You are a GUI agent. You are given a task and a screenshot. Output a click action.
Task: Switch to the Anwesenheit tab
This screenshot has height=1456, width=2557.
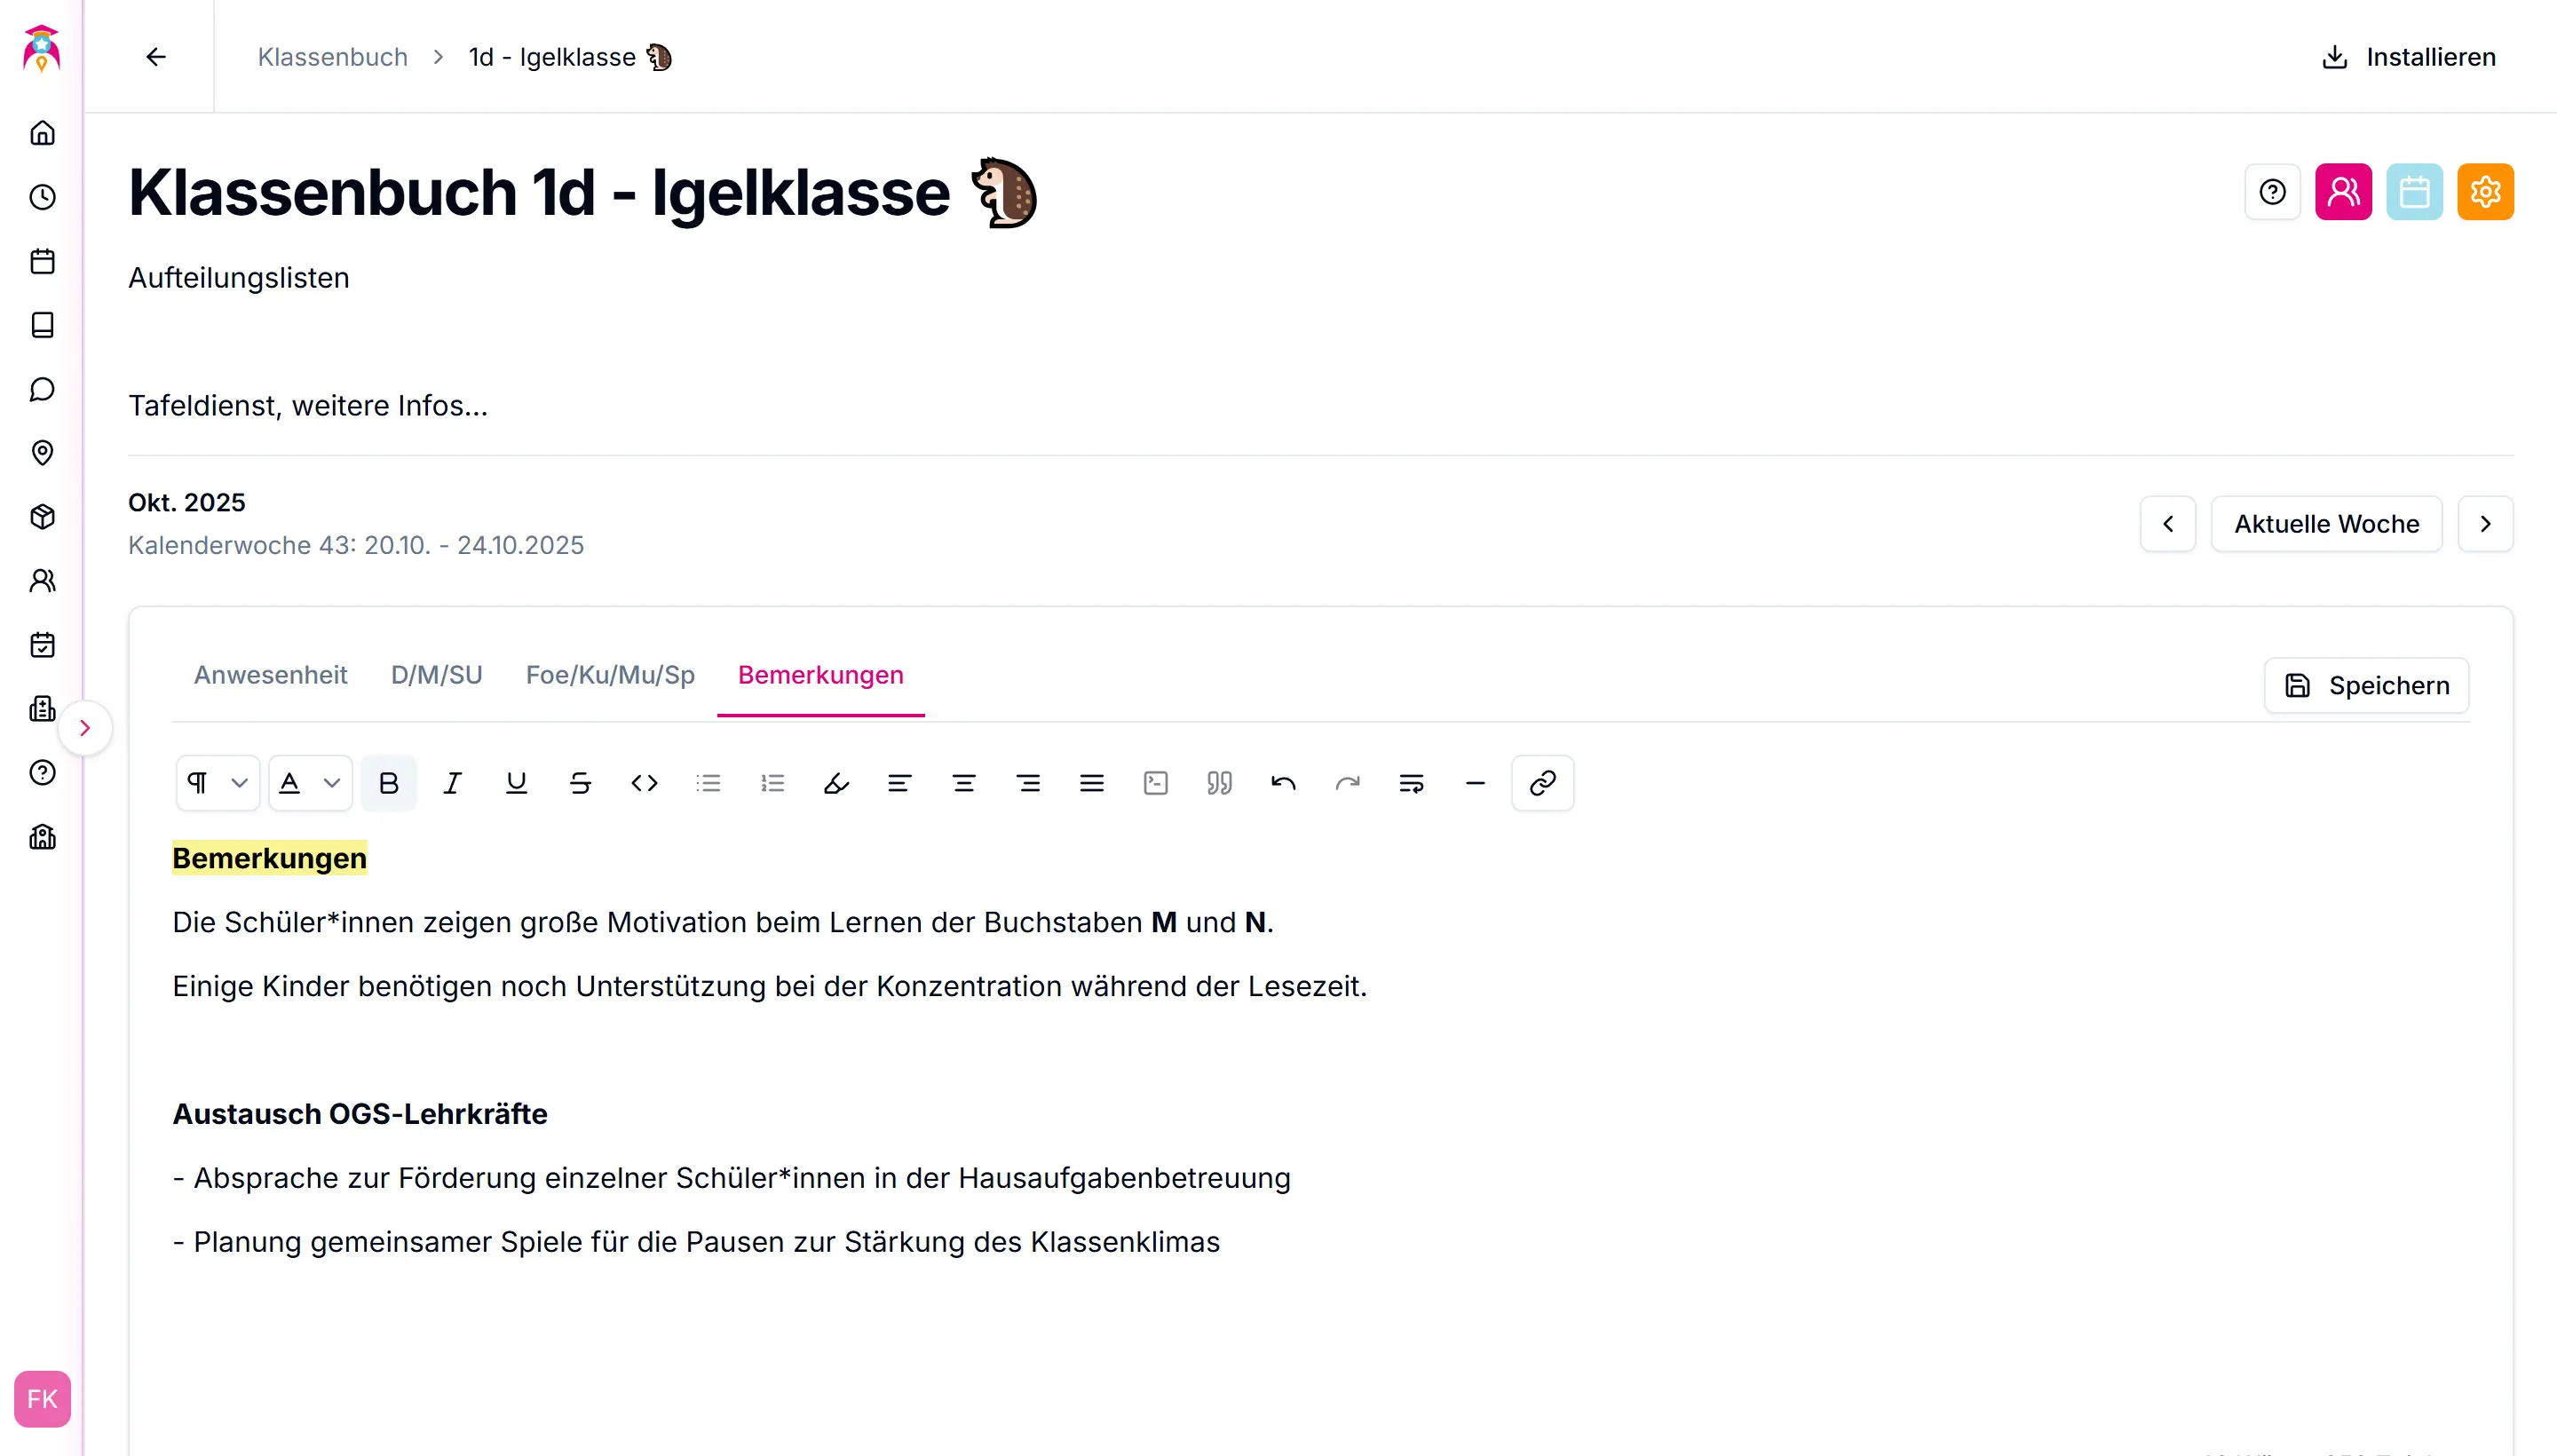[x=270, y=675]
